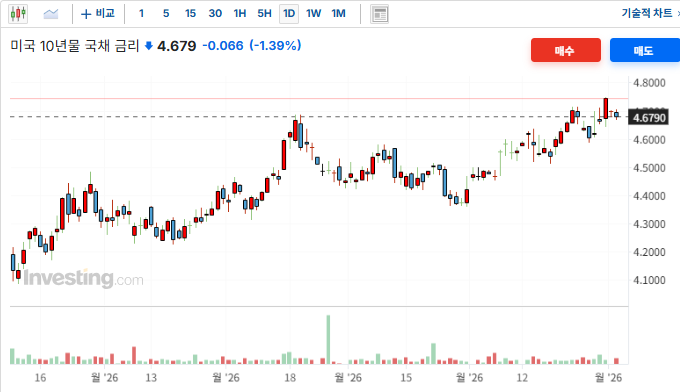
Task: Click the date label 13 on time axis
Action: coord(151,378)
